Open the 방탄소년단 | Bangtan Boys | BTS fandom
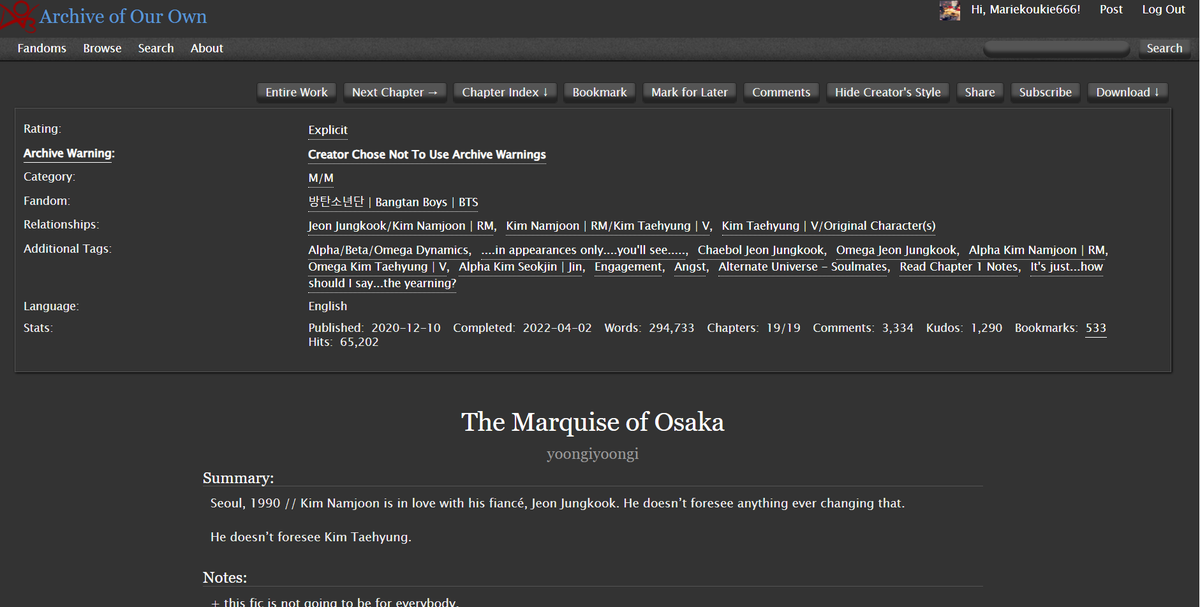 coord(393,203)
